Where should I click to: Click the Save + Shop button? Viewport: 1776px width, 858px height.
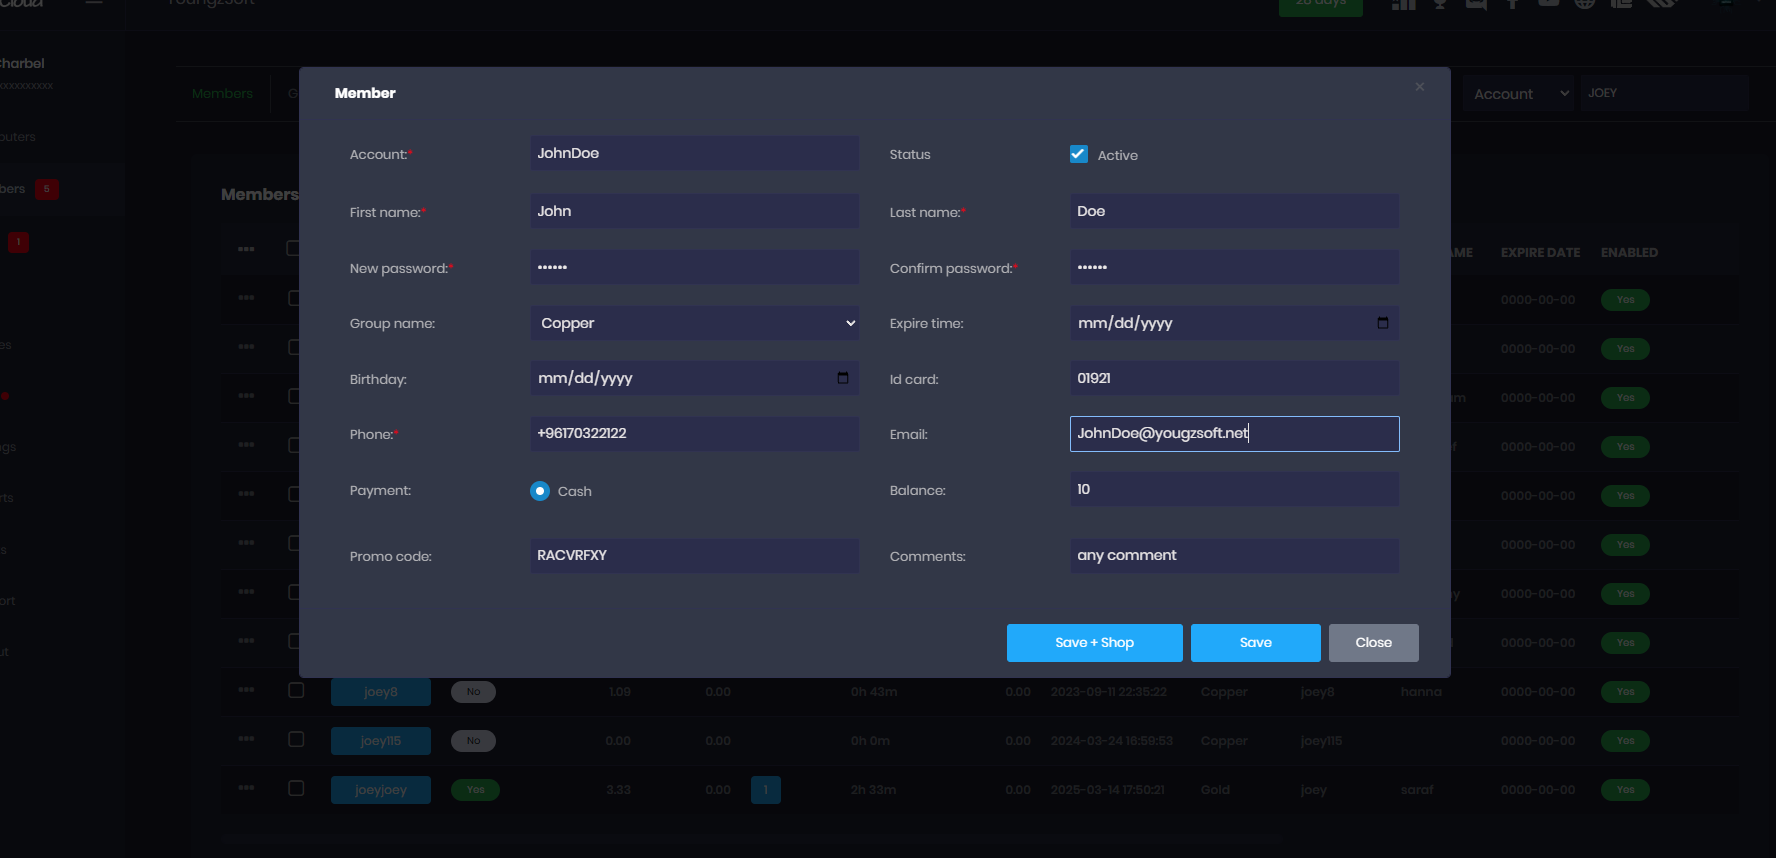[x=1094, y=643]
